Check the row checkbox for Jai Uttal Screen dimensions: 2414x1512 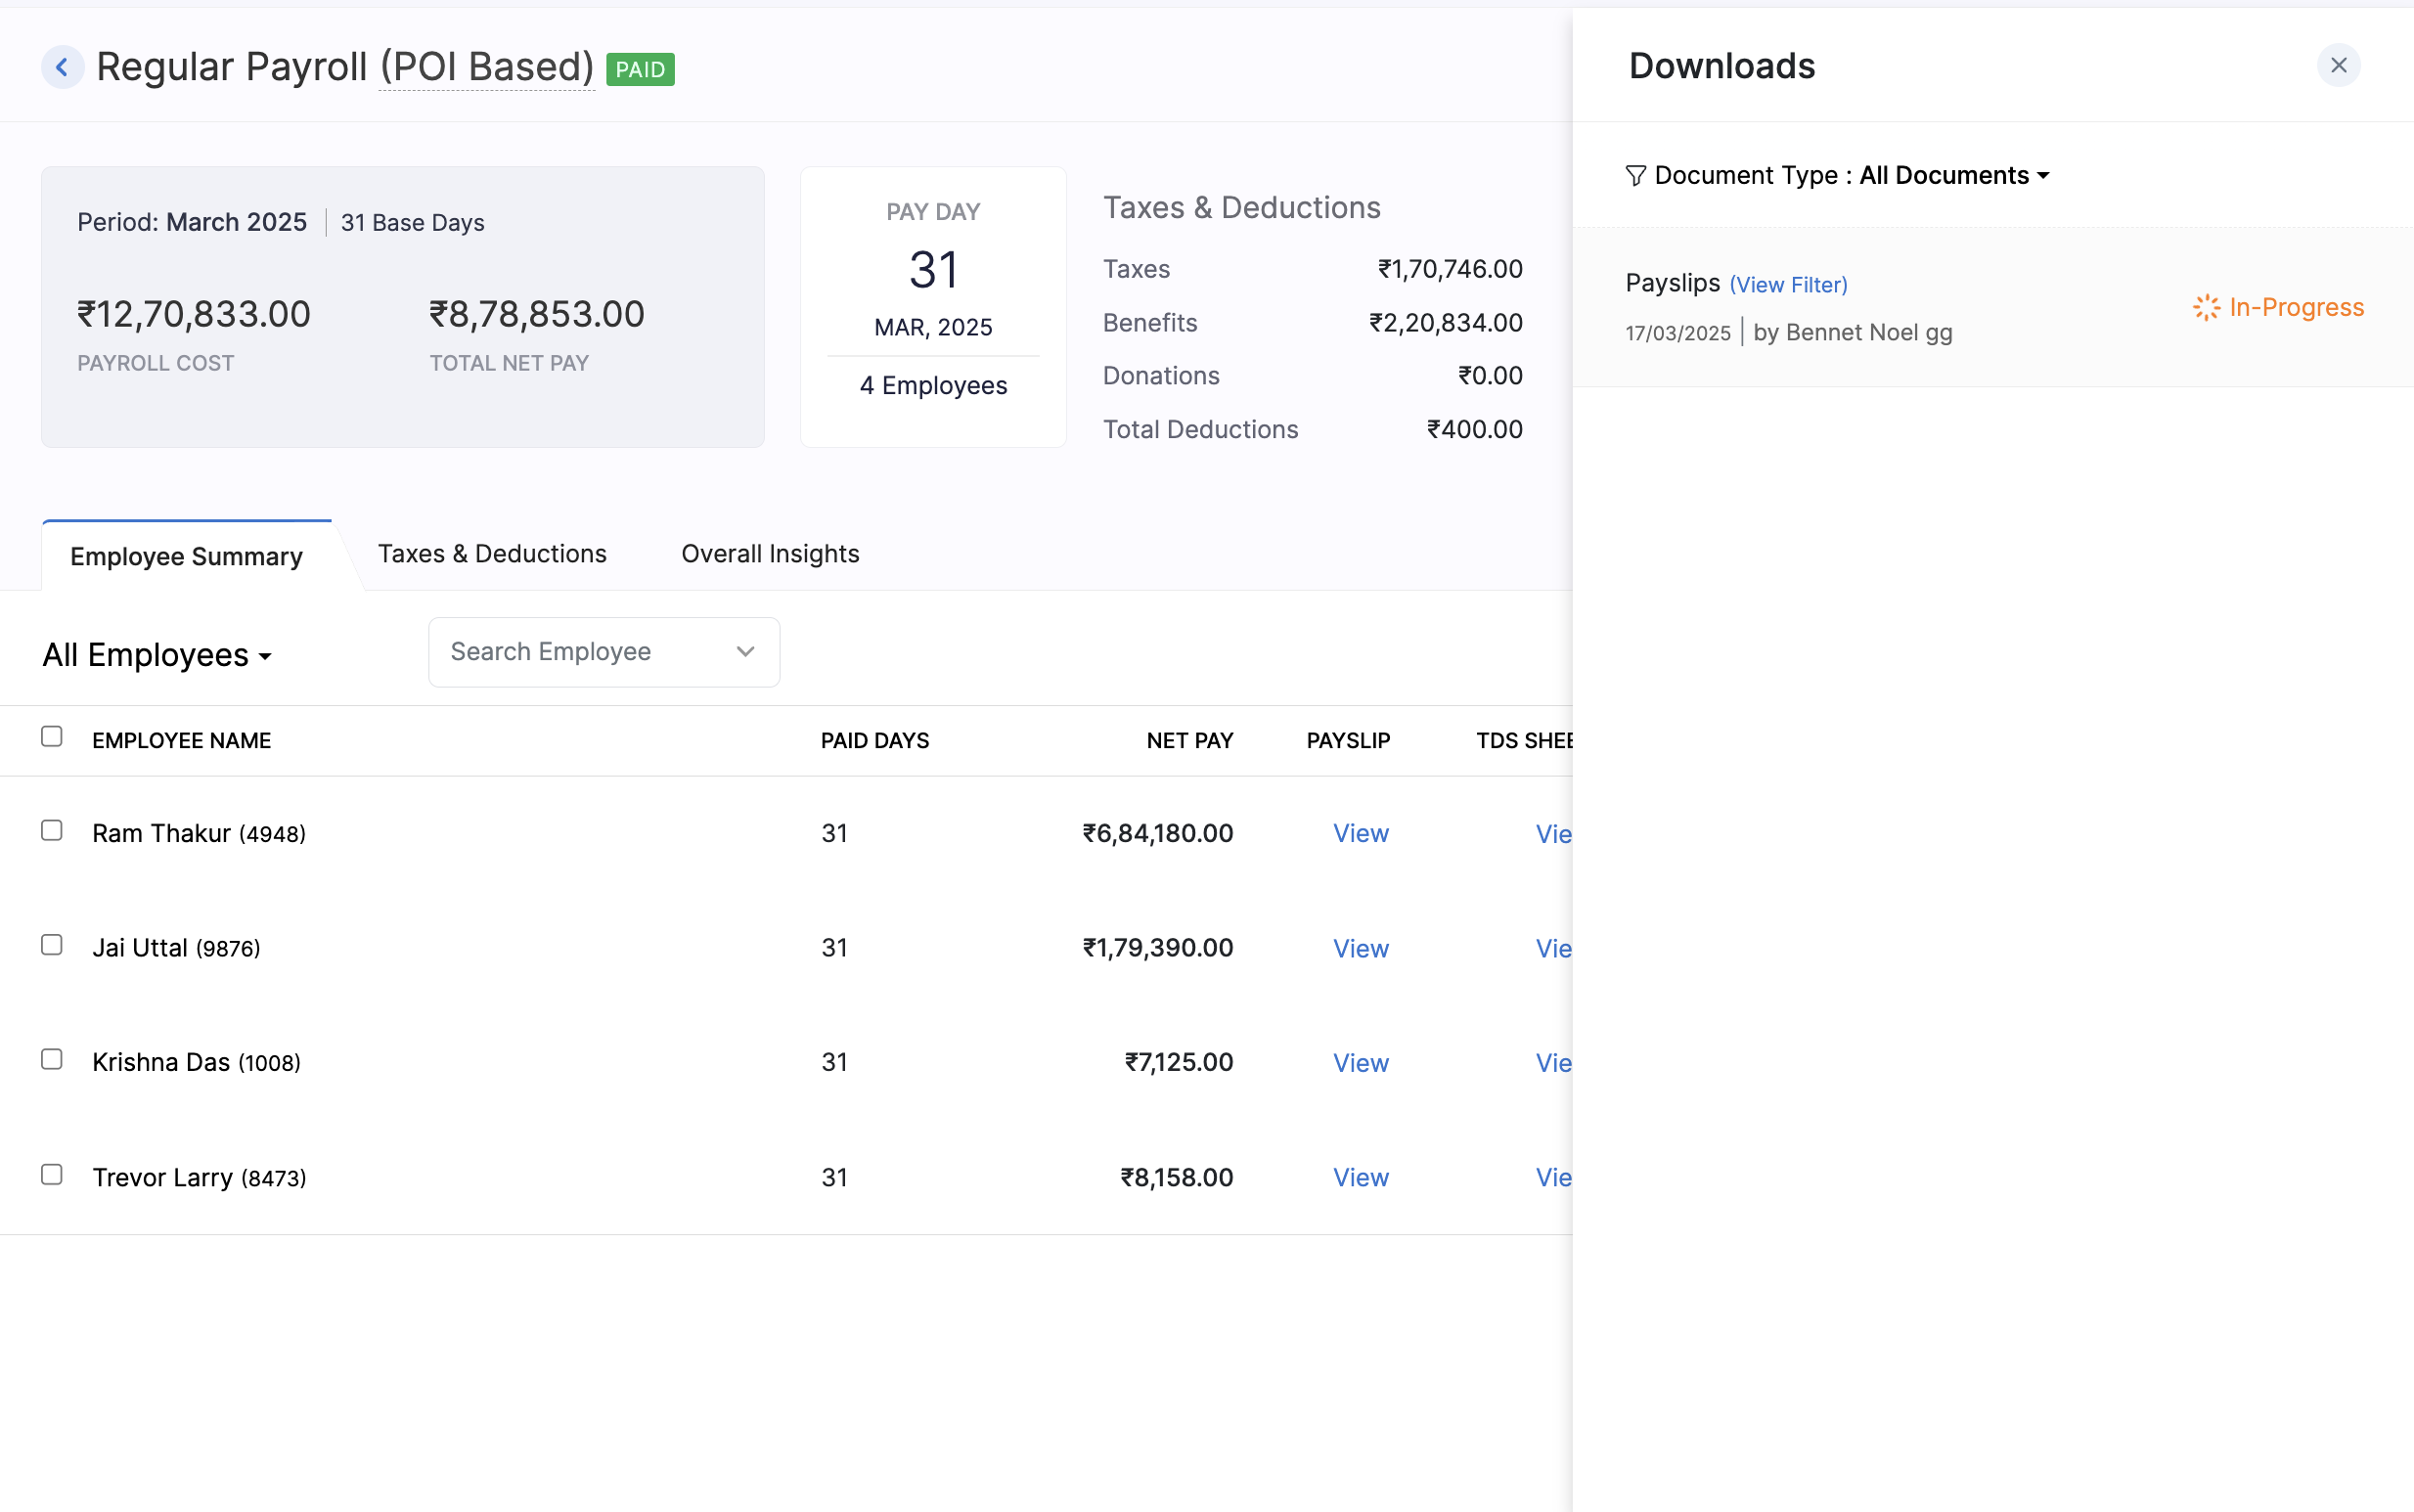[x=52, y=943]
